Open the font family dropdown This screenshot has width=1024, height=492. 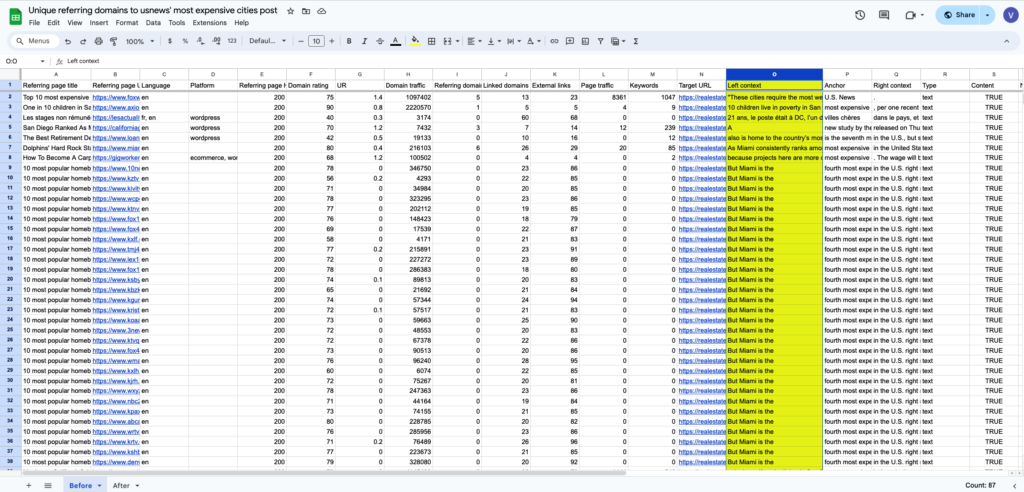pyautogui.click(x=267, y=41)
